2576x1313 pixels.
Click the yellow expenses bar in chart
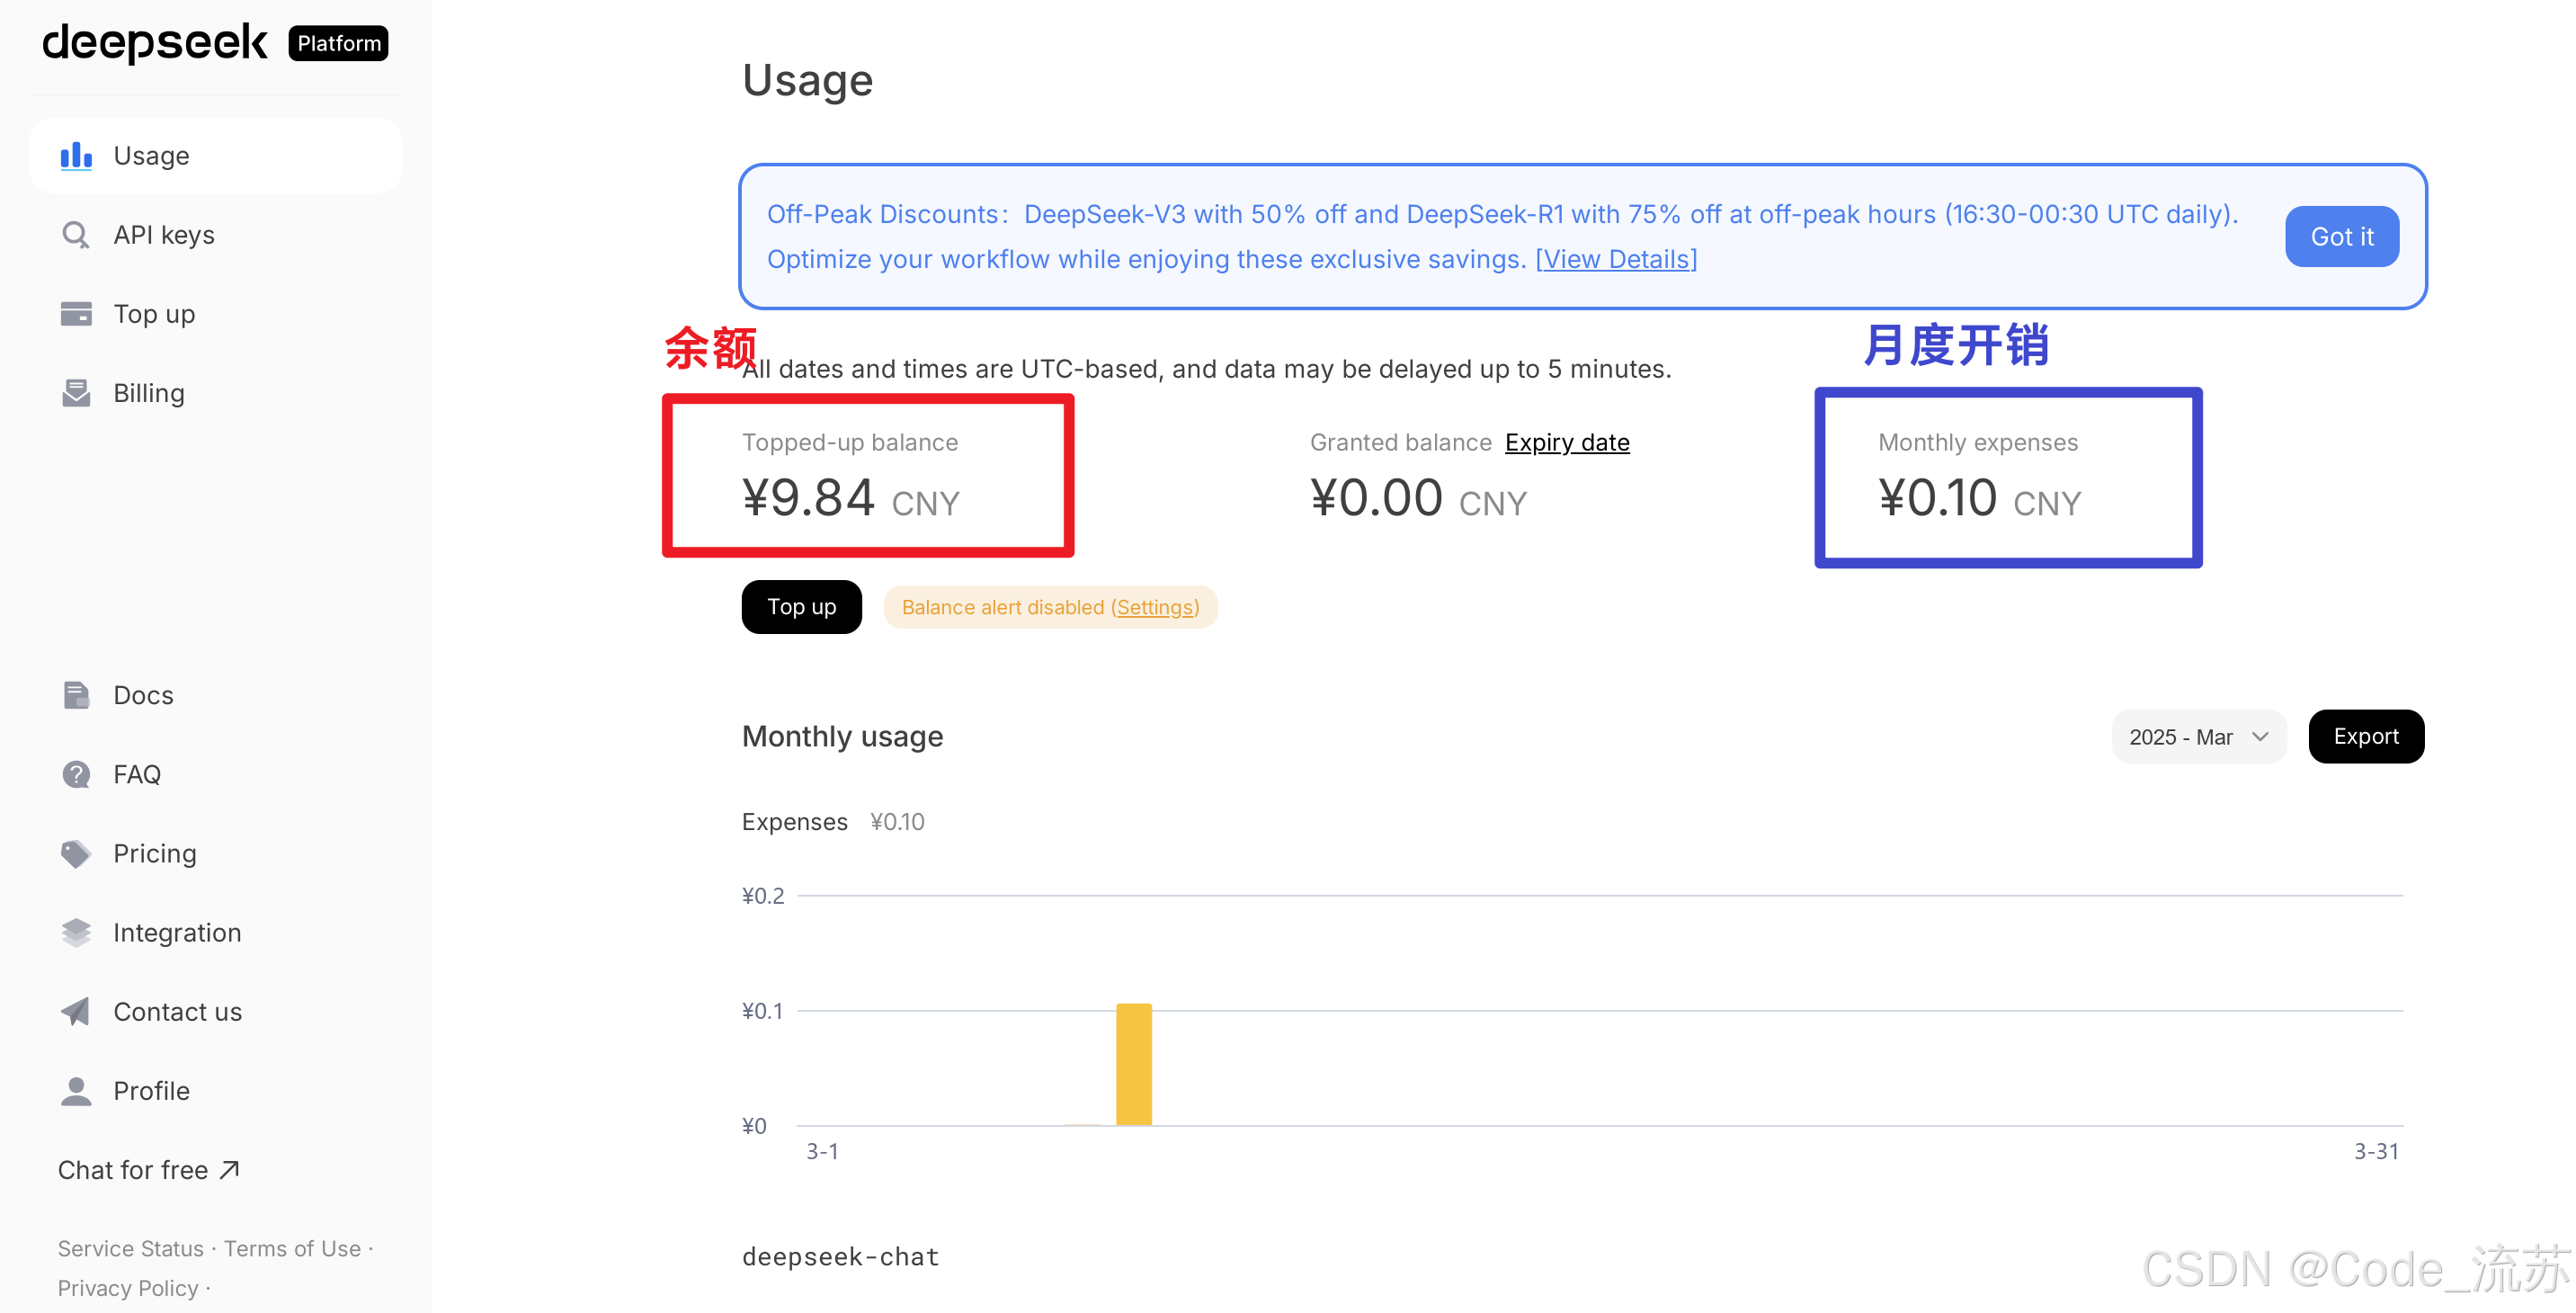(1133, 1064)
